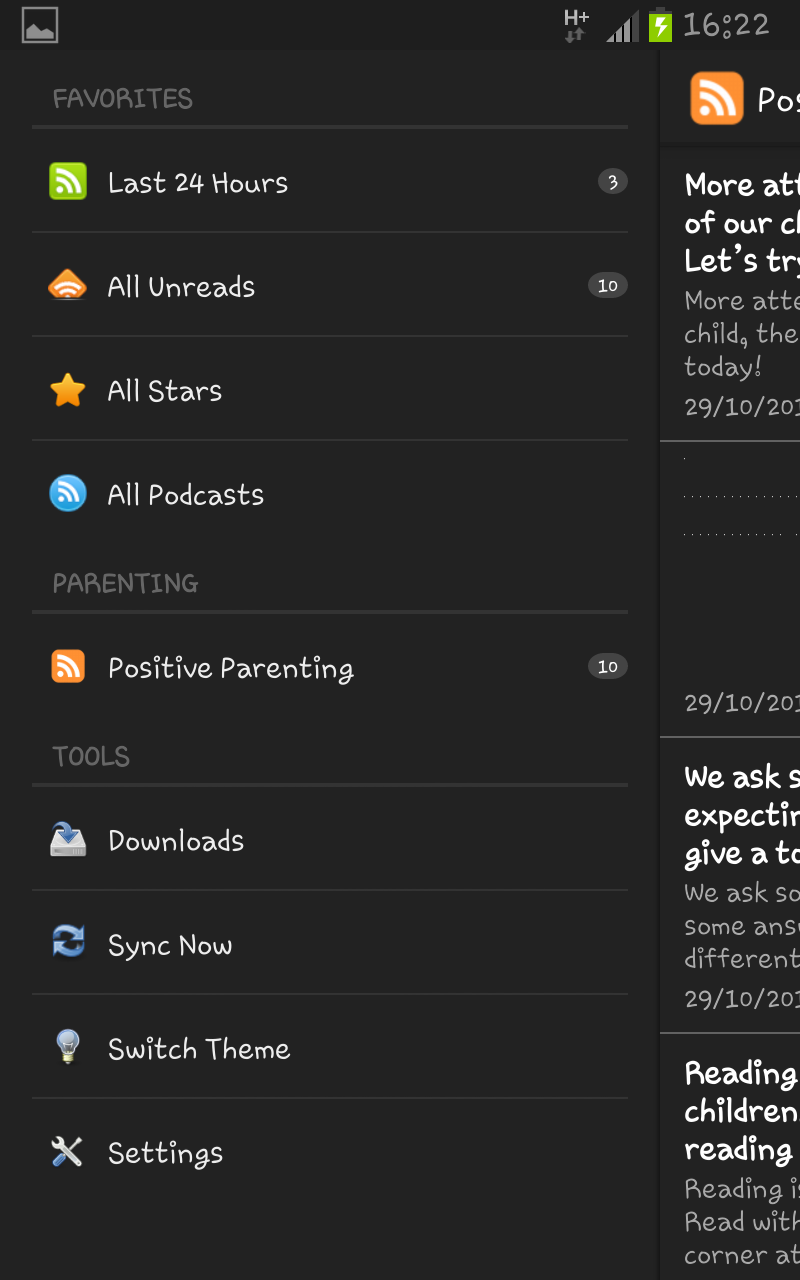Tap the green Last 24 Hours feed icon

(68, 182)
